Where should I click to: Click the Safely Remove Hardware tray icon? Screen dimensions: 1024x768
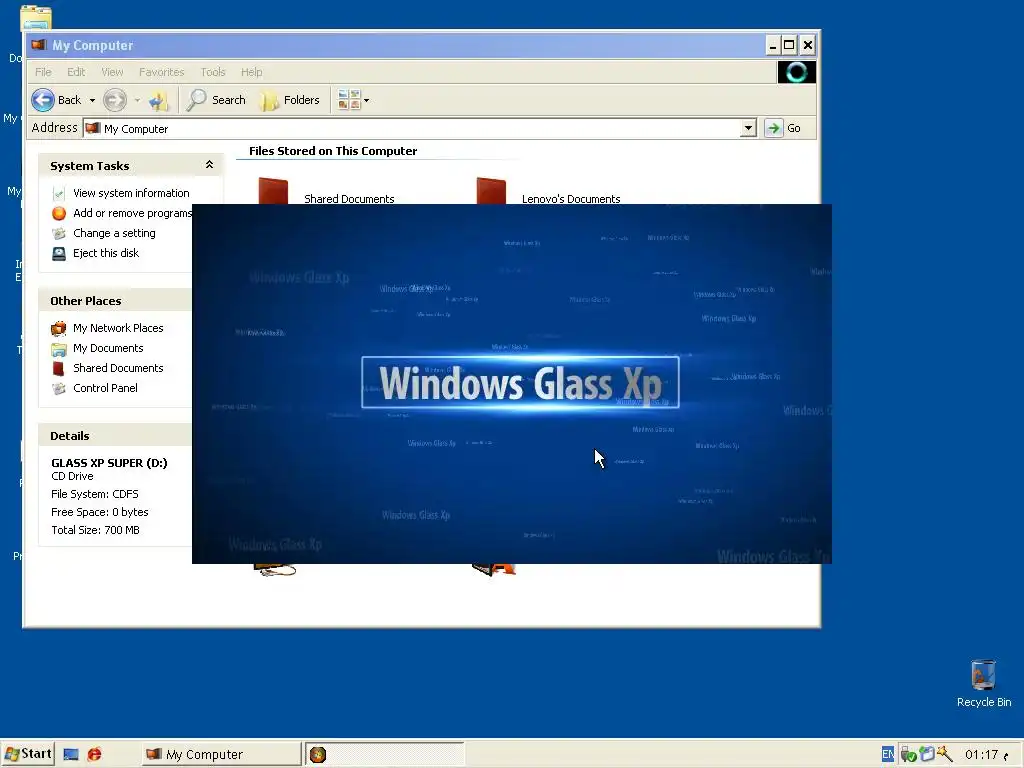coord(908,755)
